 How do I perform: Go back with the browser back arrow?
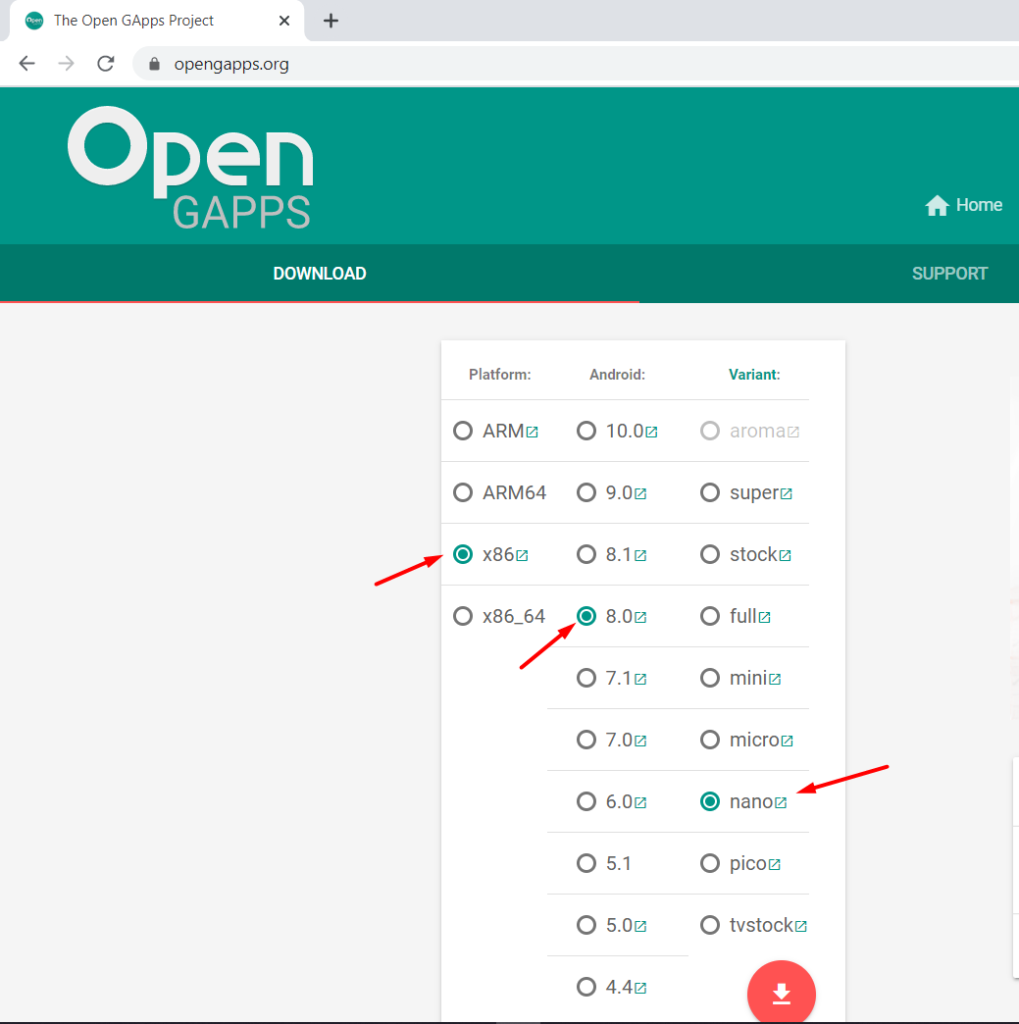pos(27,63)
